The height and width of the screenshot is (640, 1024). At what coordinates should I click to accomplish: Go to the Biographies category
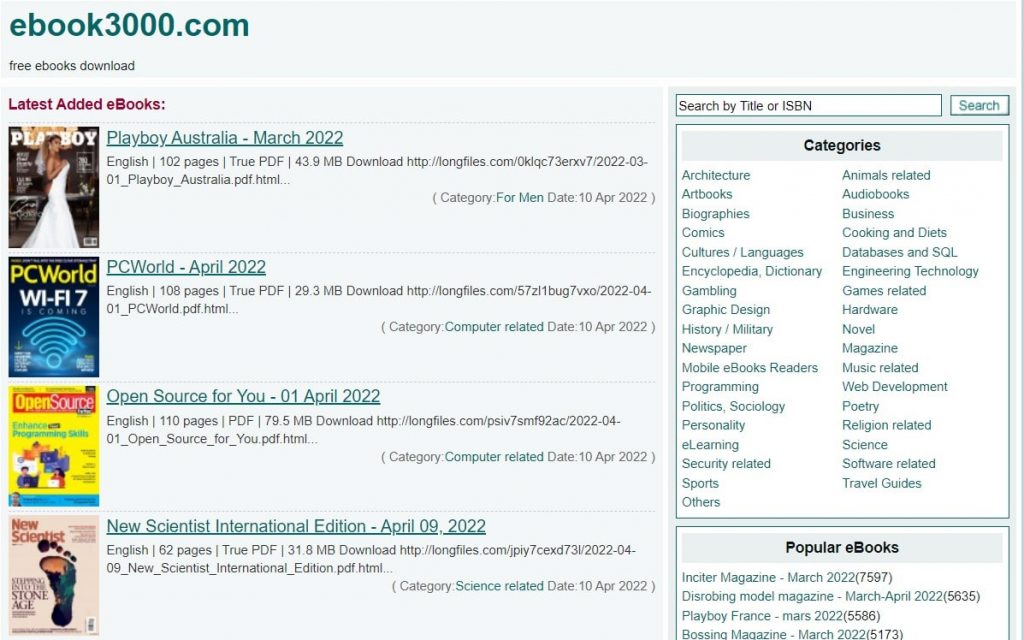pos(715,214)
